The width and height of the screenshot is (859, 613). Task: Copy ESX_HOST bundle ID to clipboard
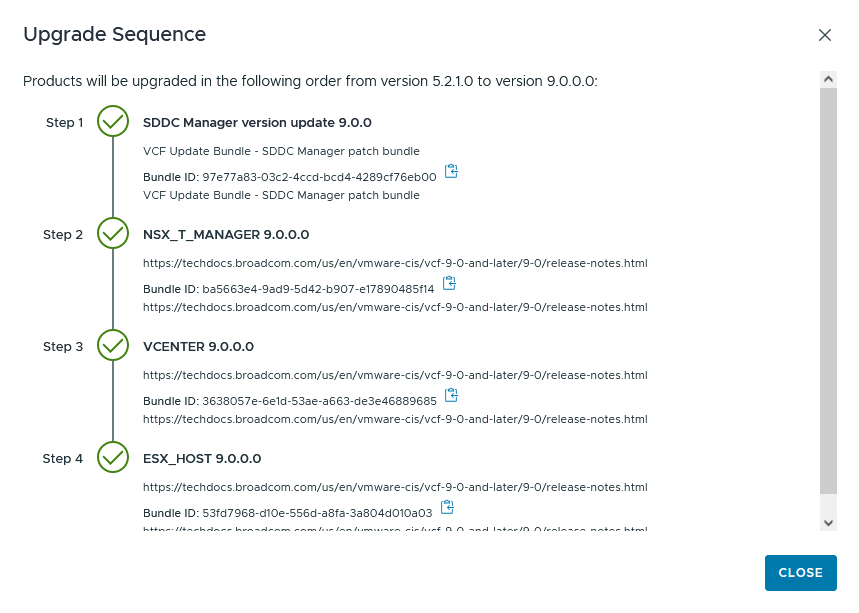click(447, 508)
